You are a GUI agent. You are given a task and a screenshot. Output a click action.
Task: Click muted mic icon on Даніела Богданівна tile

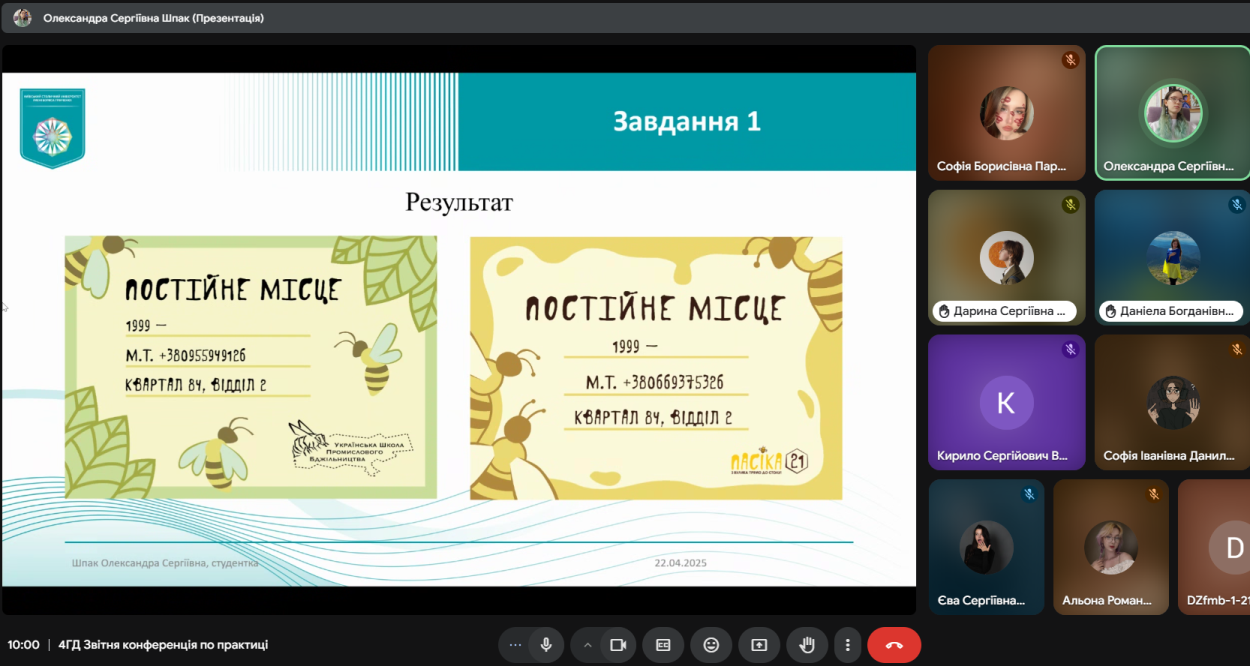pos(1236,205)
